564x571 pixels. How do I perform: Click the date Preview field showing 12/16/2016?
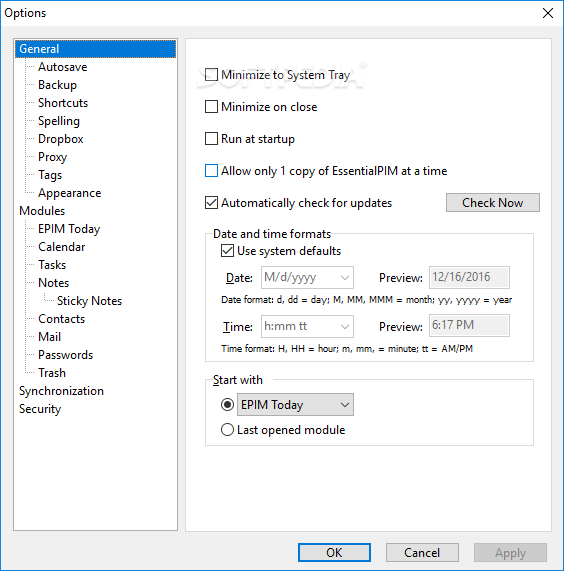469,277
